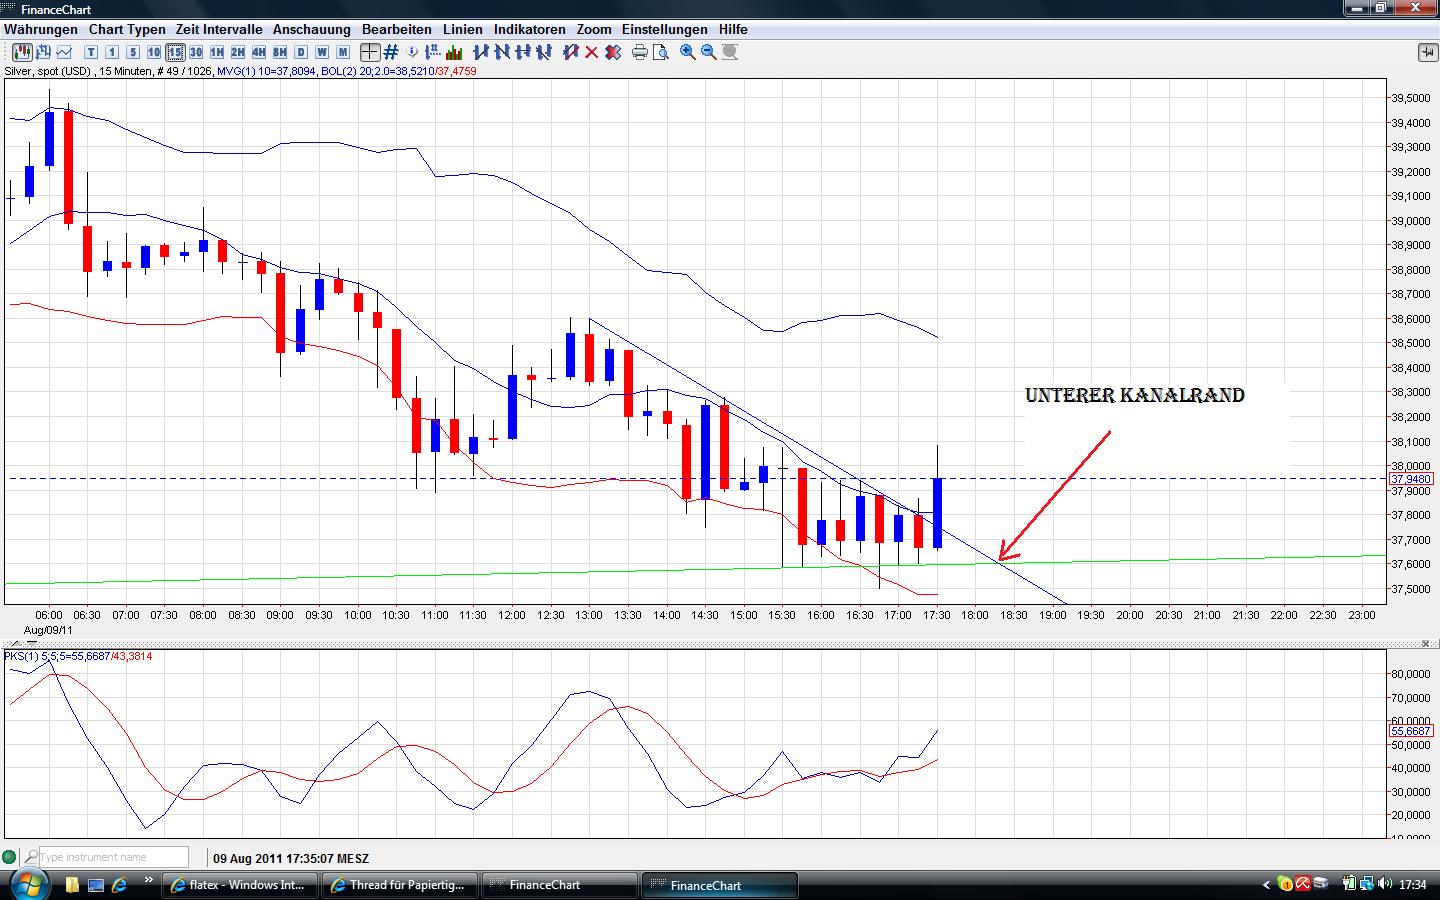This screenshot has height=900, width=1440.
Task: Select the 30 minute interval button
Action: point(196,52)
